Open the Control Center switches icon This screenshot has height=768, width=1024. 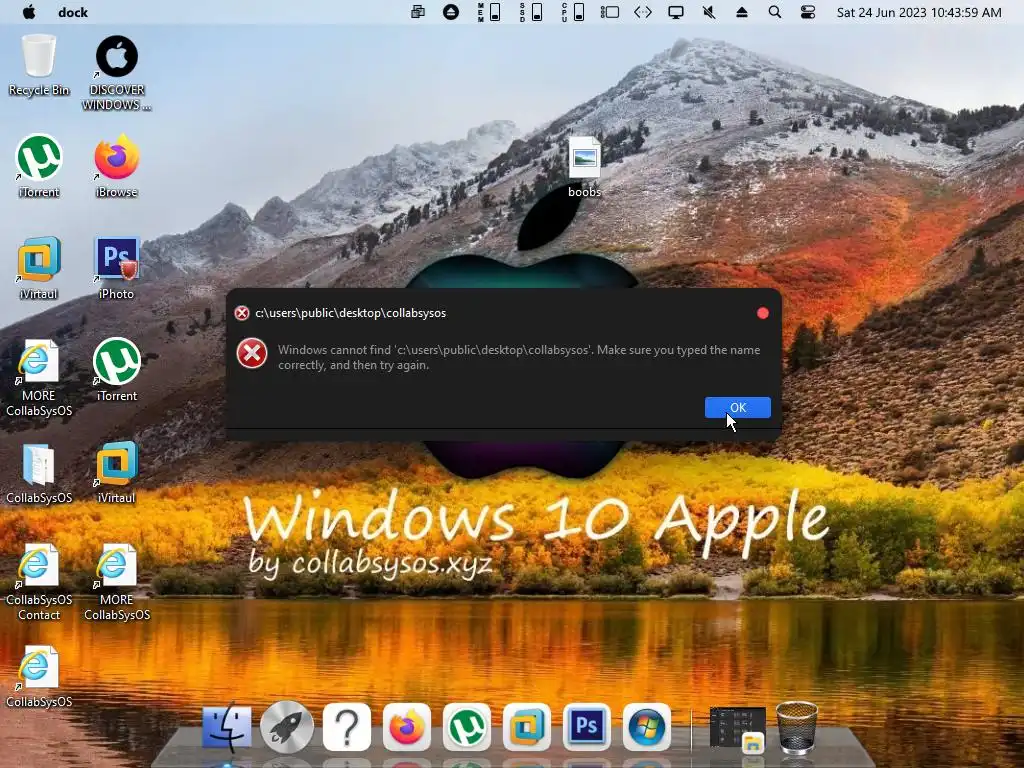[x=808, y=12]
